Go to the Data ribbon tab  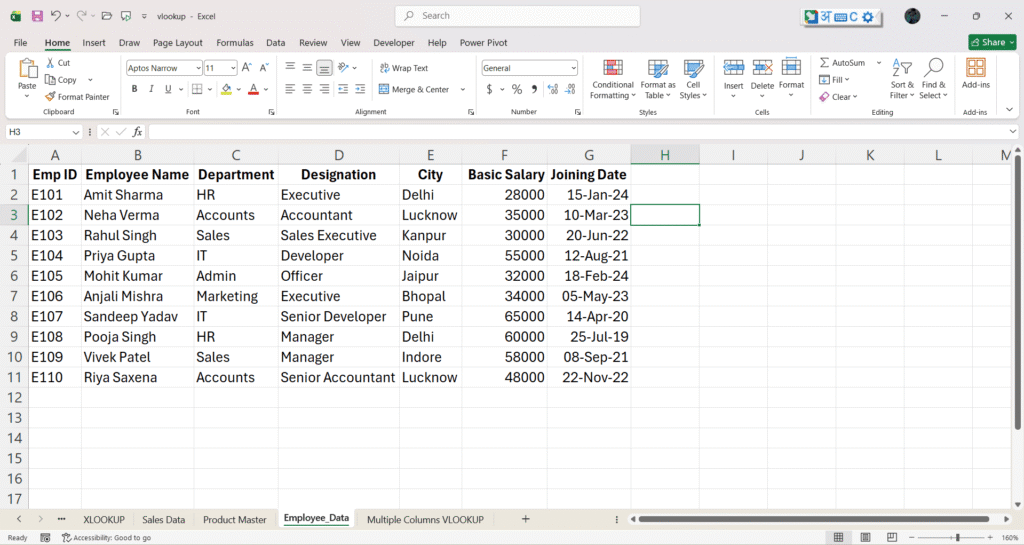tap(276, 42)
